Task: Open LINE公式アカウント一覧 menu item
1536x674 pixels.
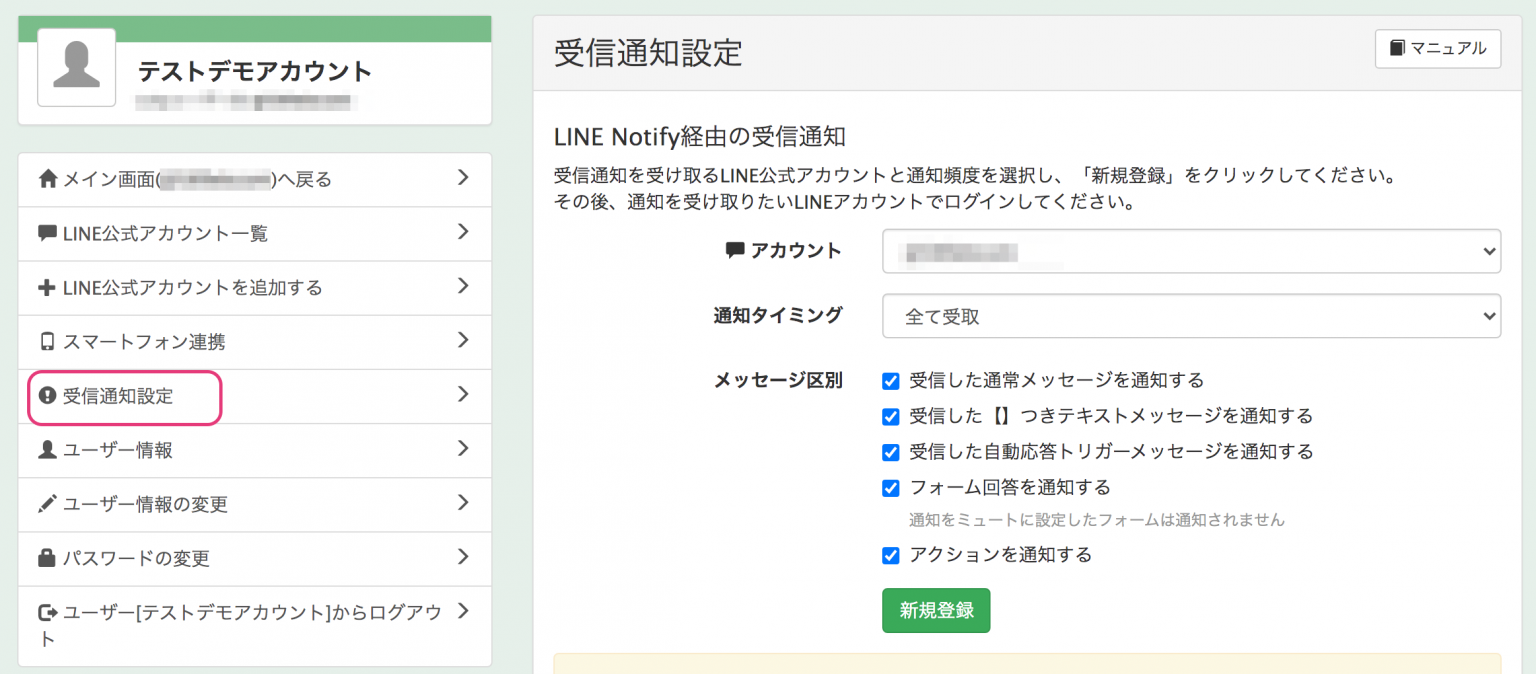Action: (255, 234)
